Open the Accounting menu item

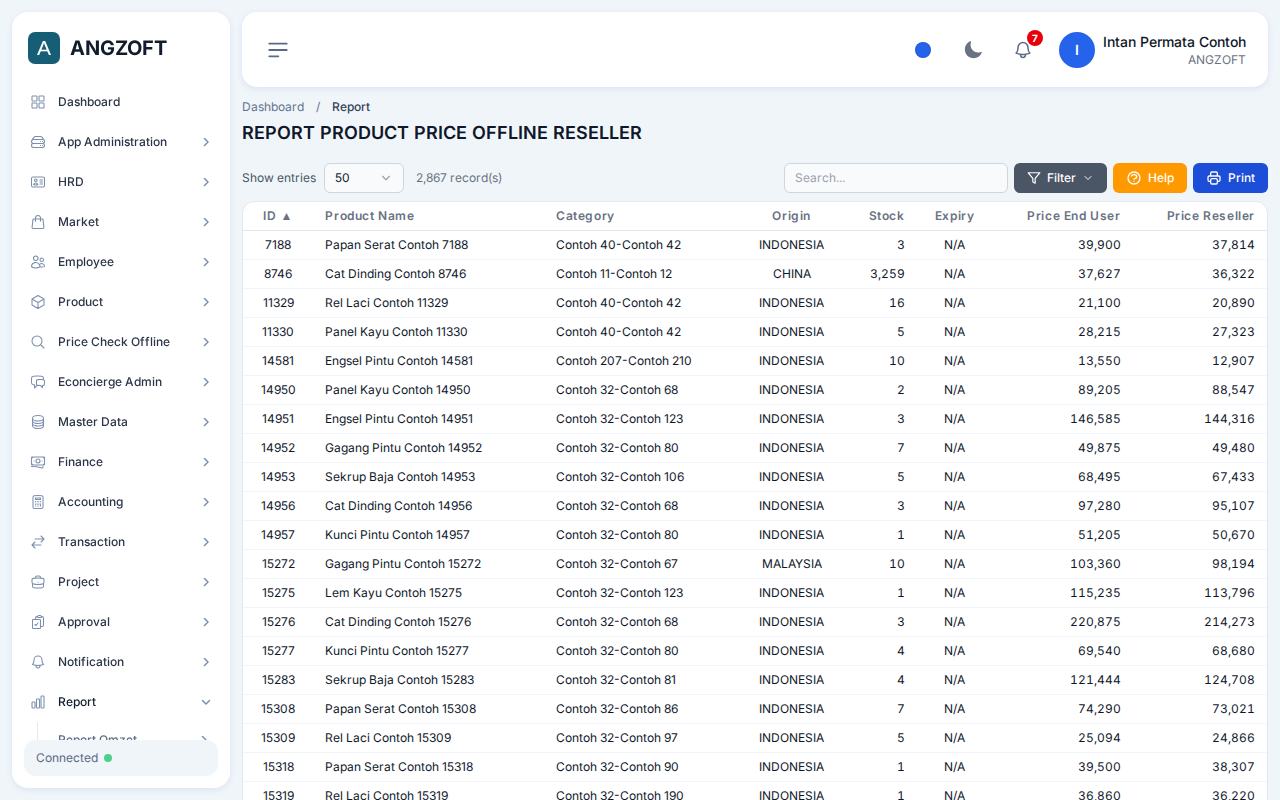click(121, 502)
